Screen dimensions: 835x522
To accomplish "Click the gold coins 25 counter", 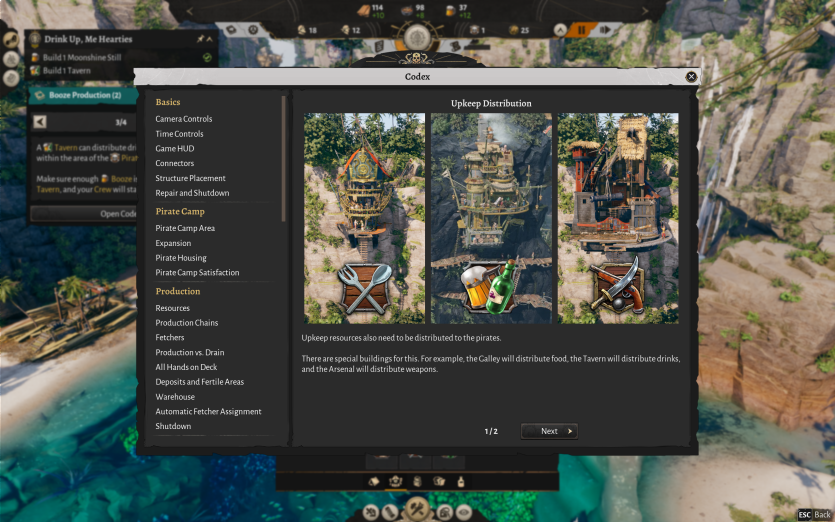I will coord(519,30).
